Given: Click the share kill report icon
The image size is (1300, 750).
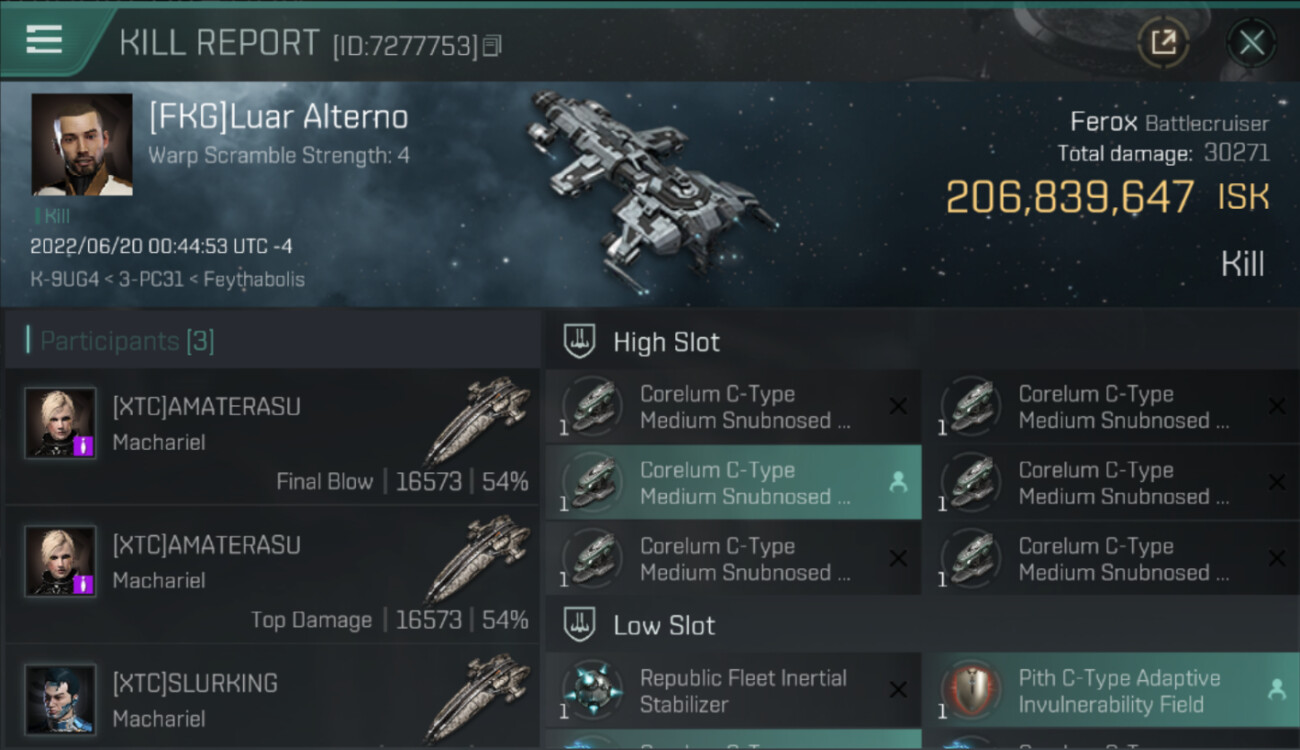Looking at the screenshot, I should click(x=1163, y=42).
